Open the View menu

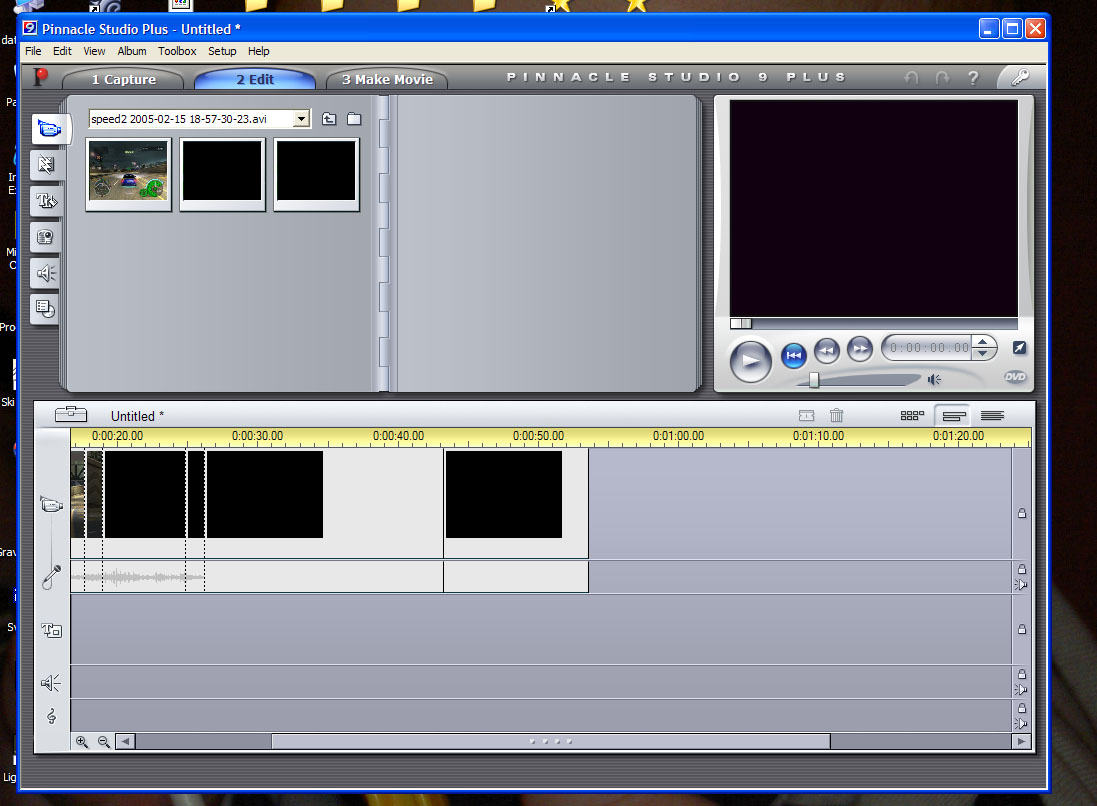click(94, 51)
